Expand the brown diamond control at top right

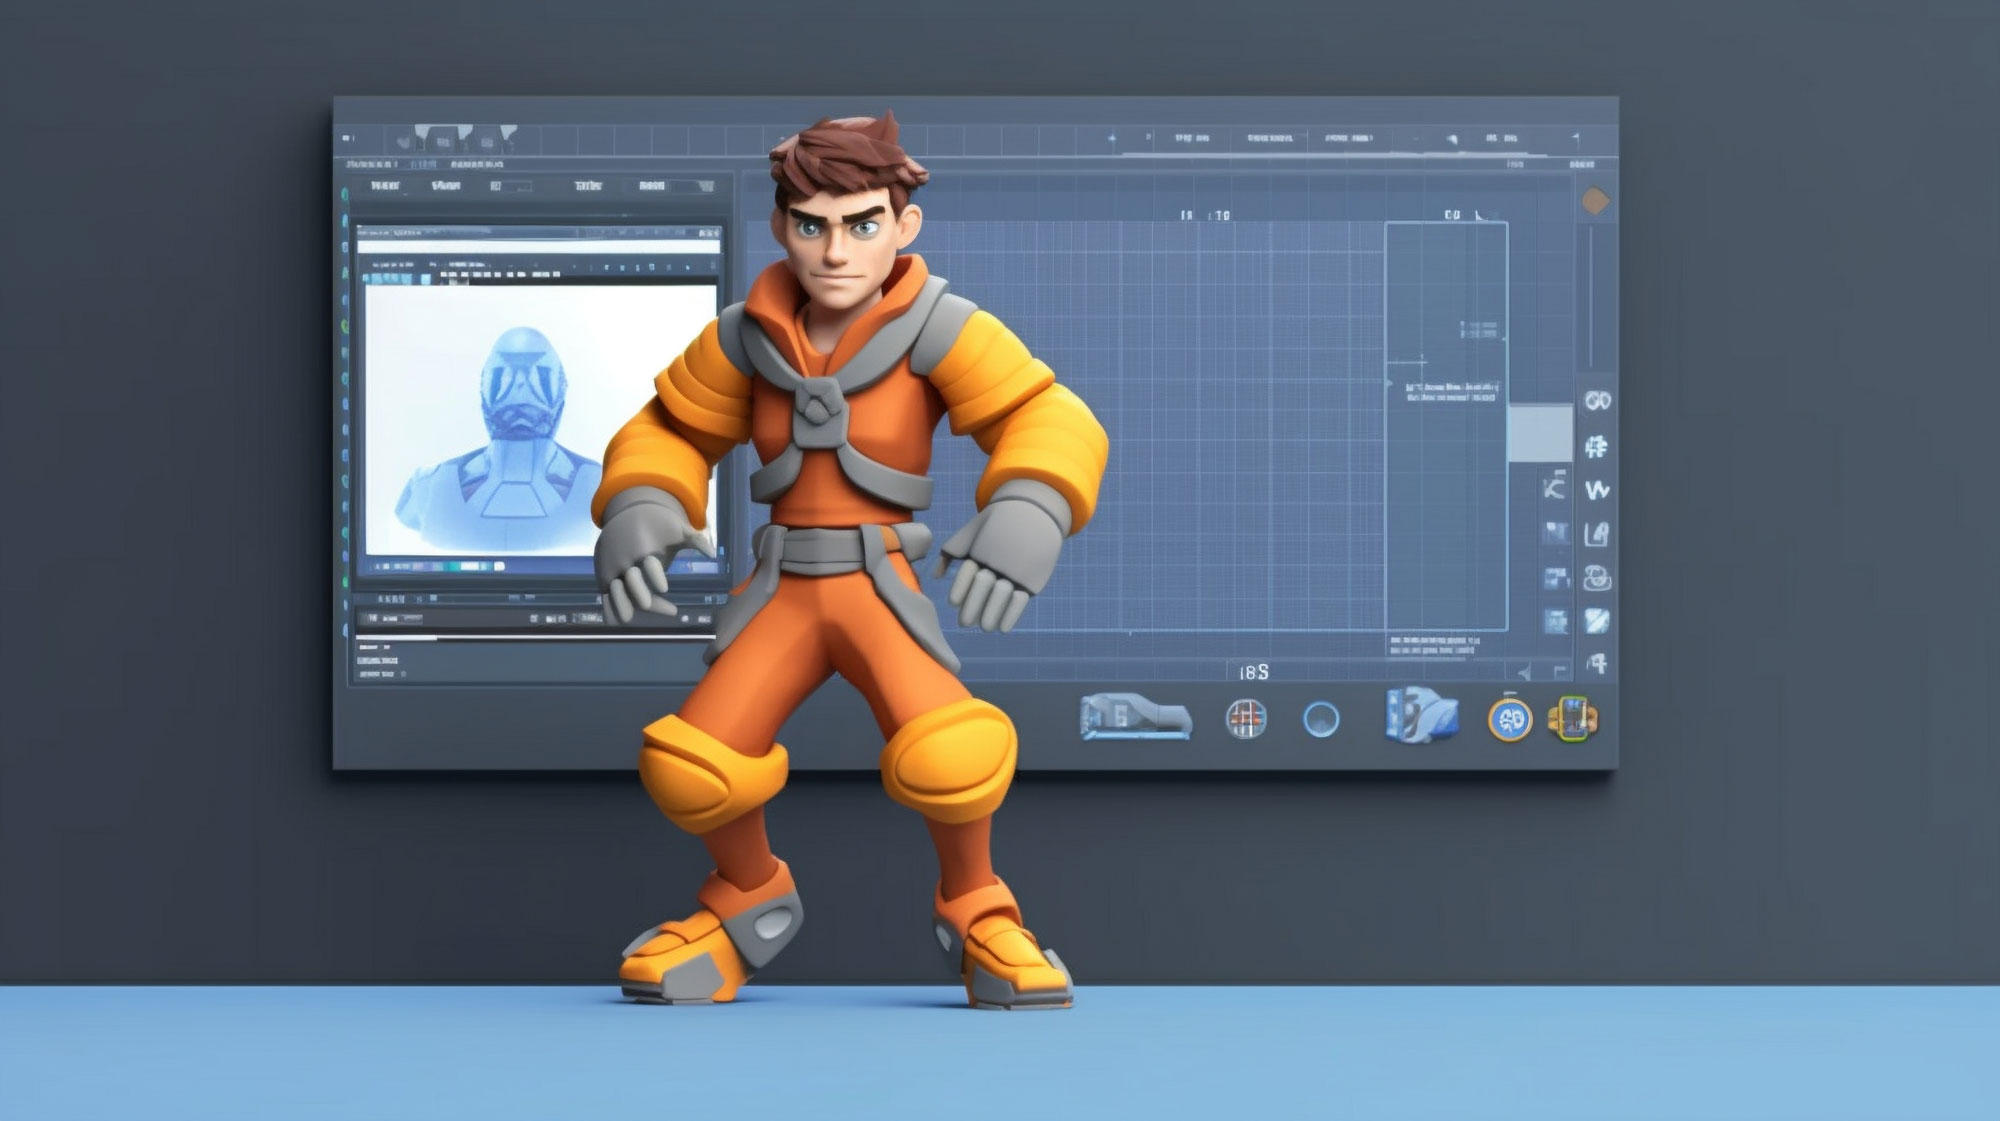click(1596, 199)
